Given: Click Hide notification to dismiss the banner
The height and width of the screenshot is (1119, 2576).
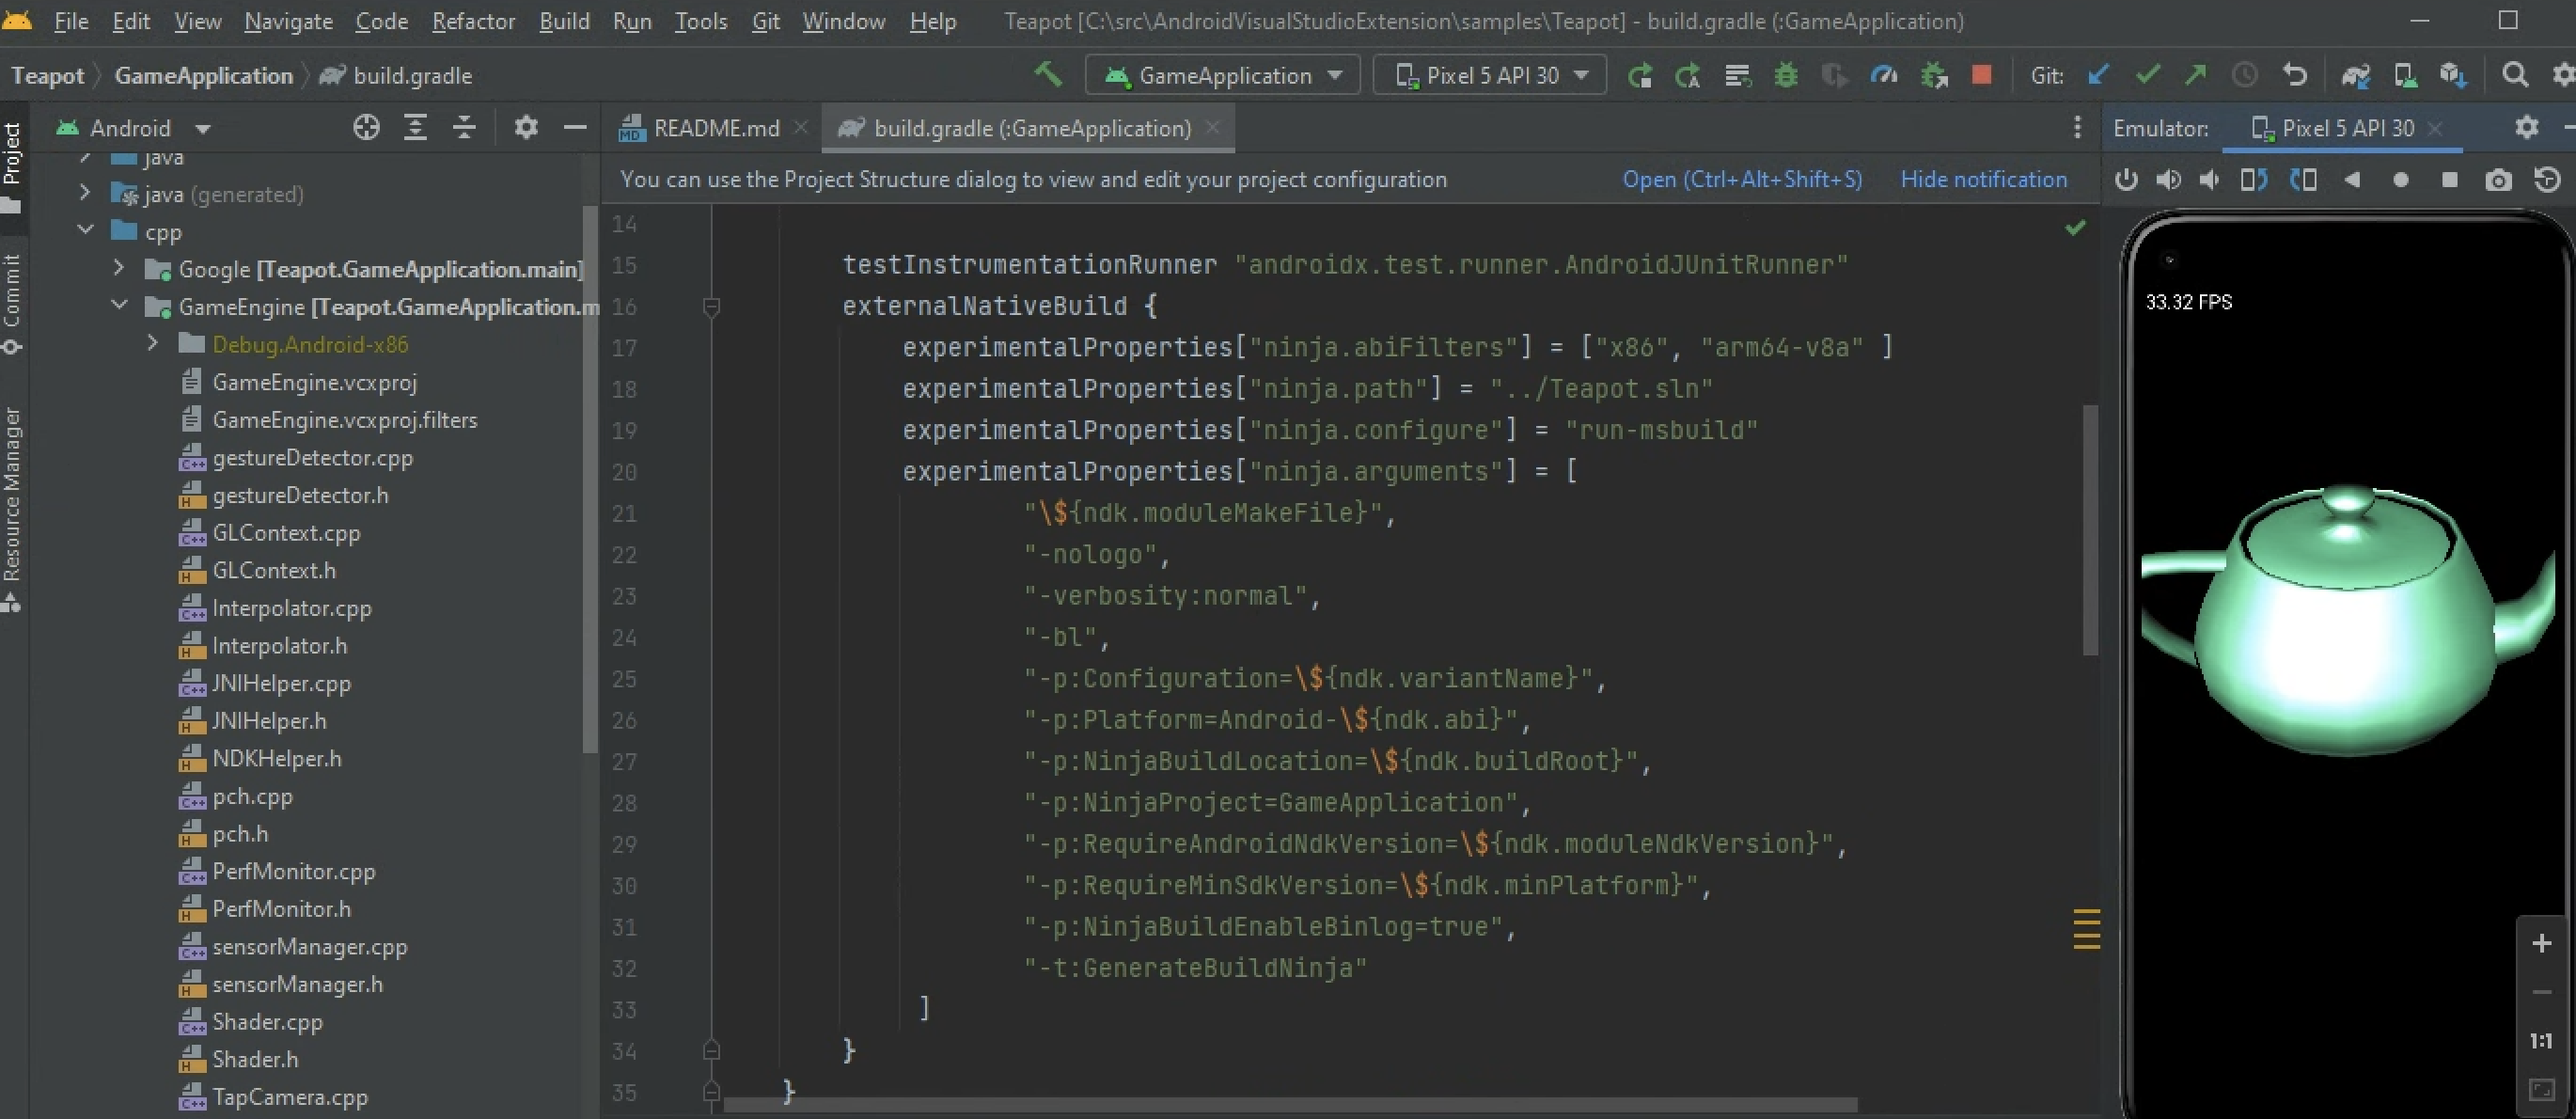Looking at the screenshot, I should point(1985,179).
